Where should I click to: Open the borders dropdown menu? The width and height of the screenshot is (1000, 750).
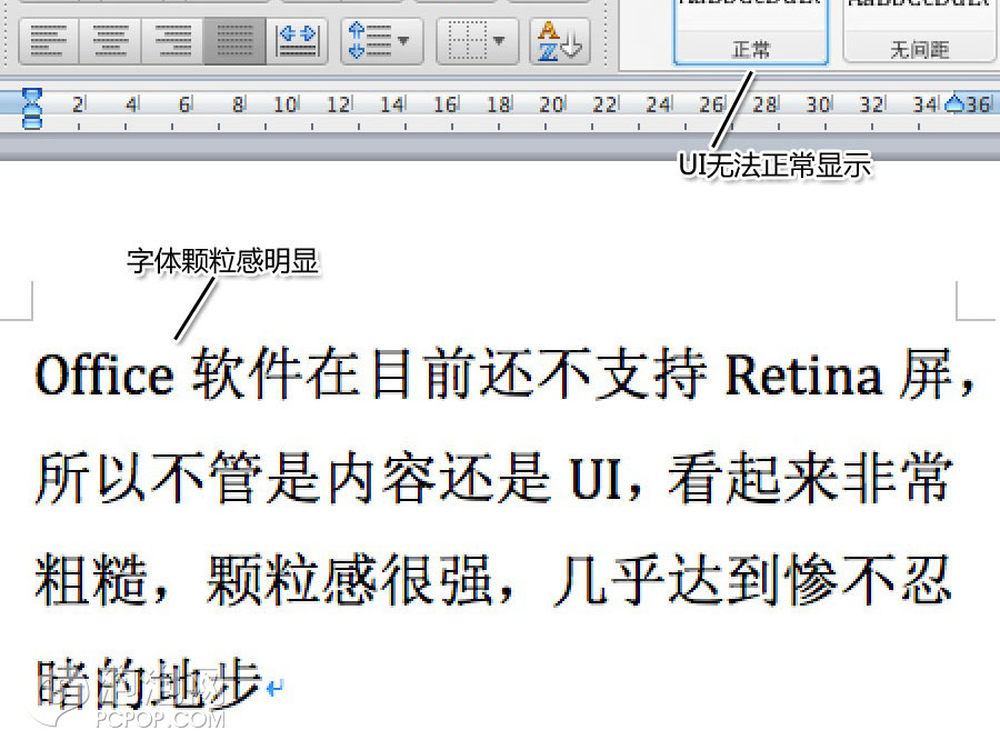click(477, 41)
